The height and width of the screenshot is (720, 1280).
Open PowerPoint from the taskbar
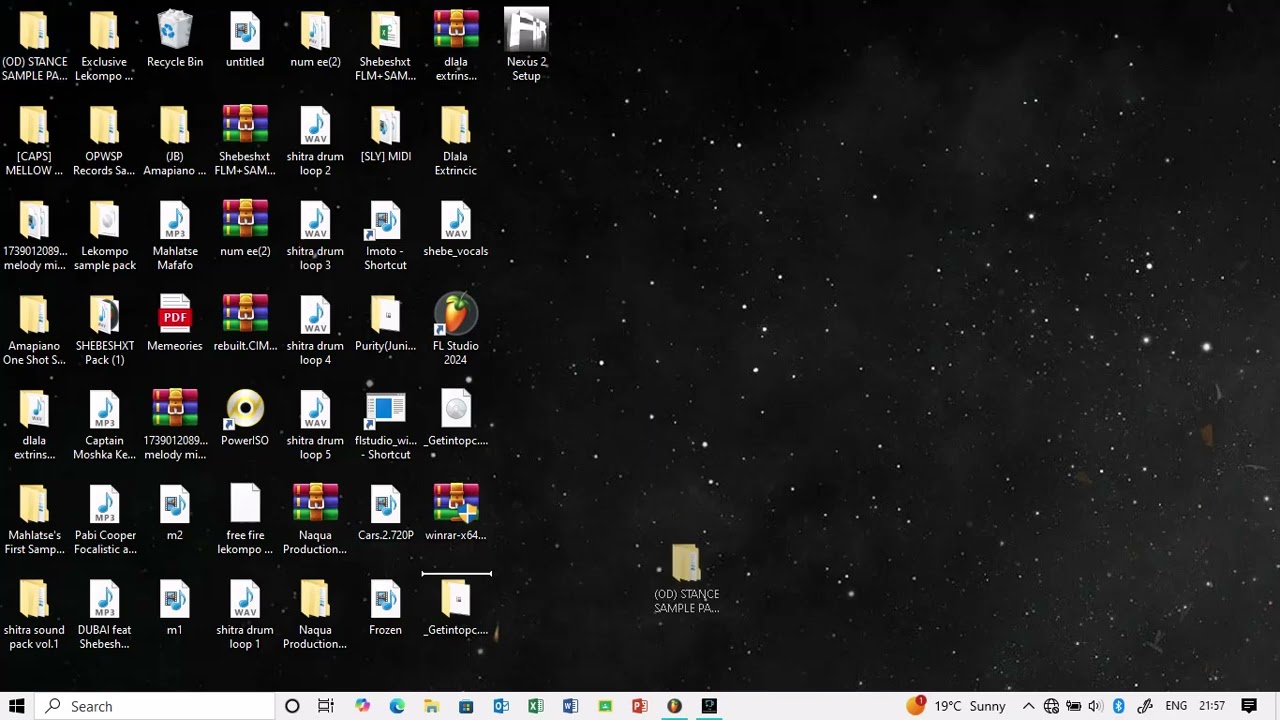tap(640, 706)
